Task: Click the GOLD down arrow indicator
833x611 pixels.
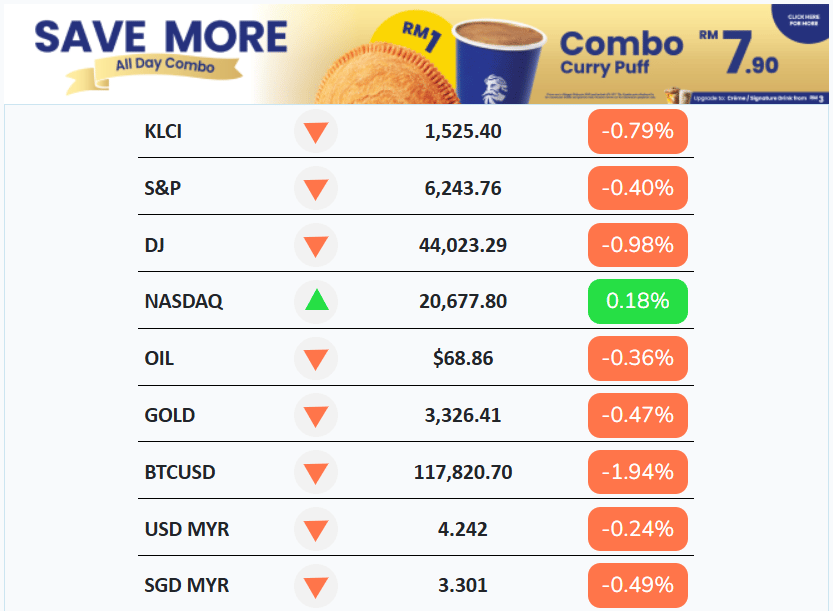Action: click(316, 415)
